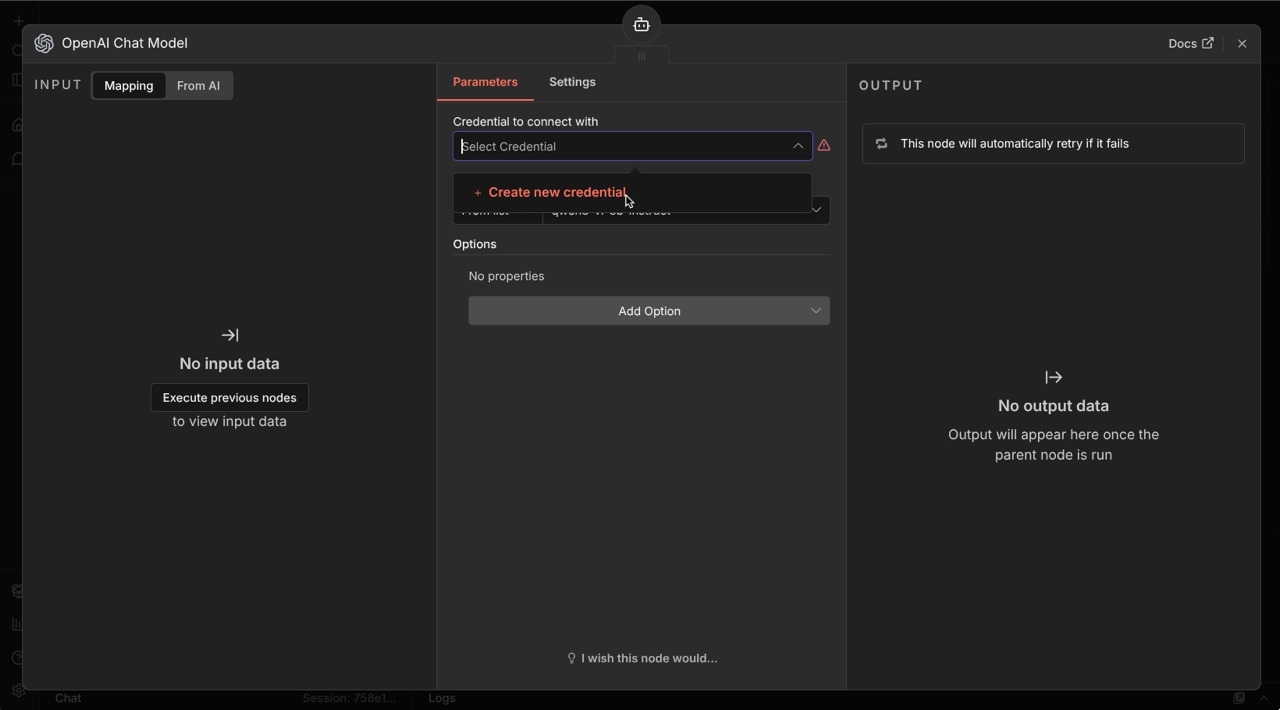
Task: Open the Chat tab at the bottom
Action: (x=68, y=698)
